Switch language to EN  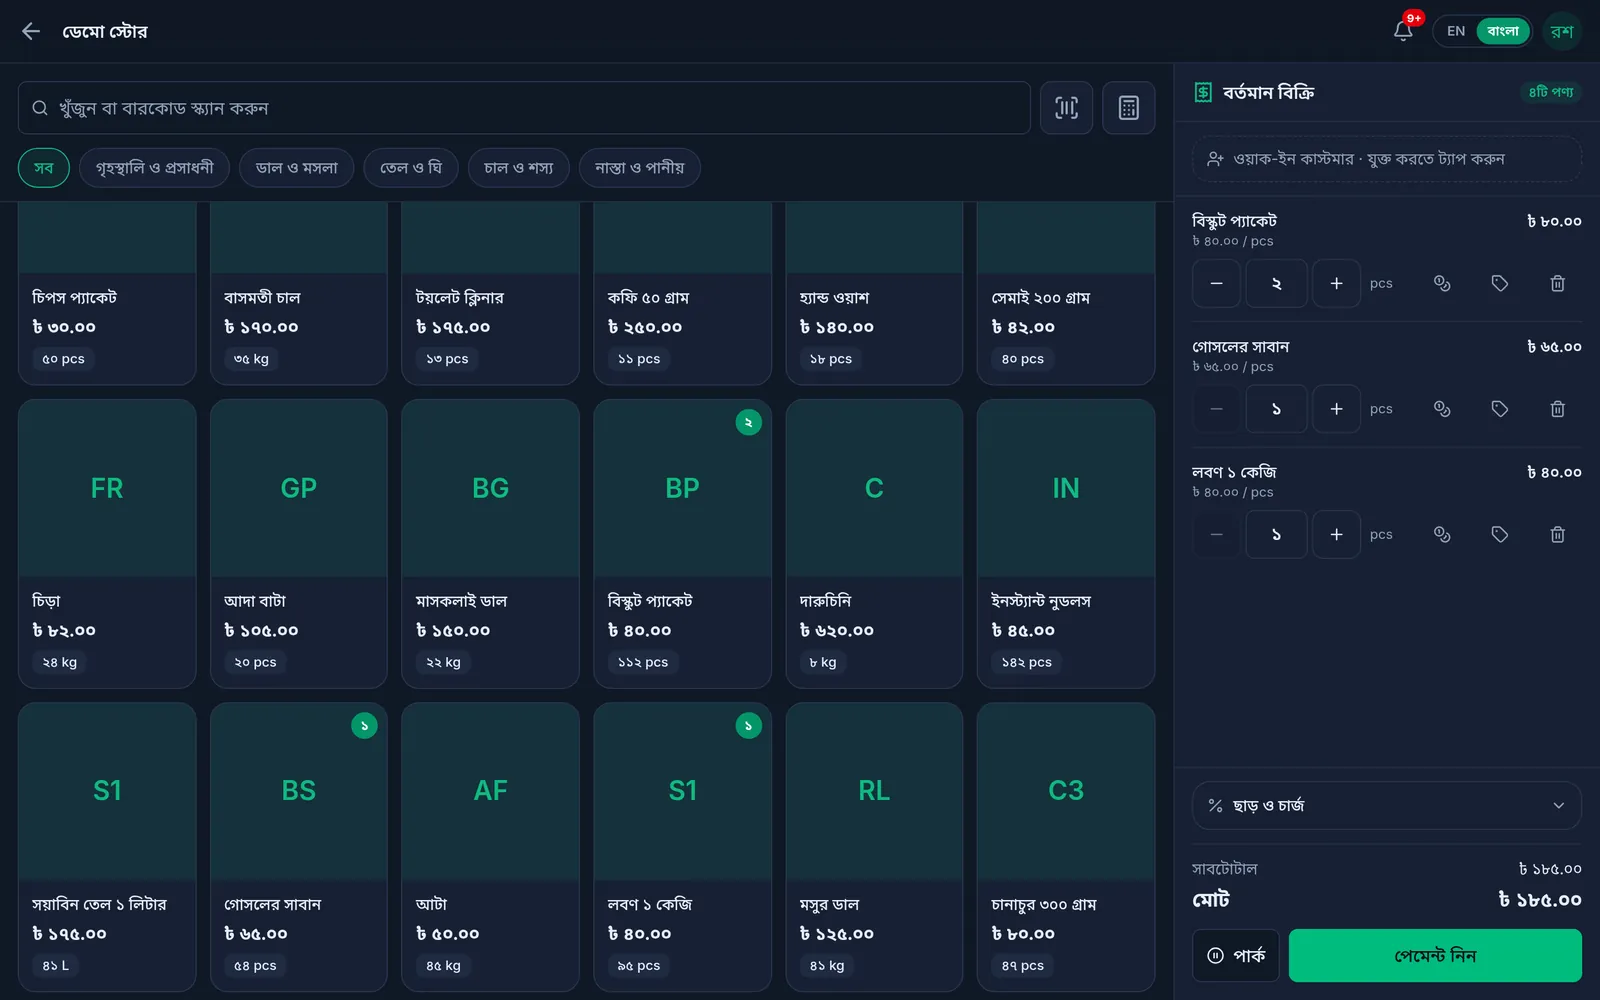(1456, 31)
